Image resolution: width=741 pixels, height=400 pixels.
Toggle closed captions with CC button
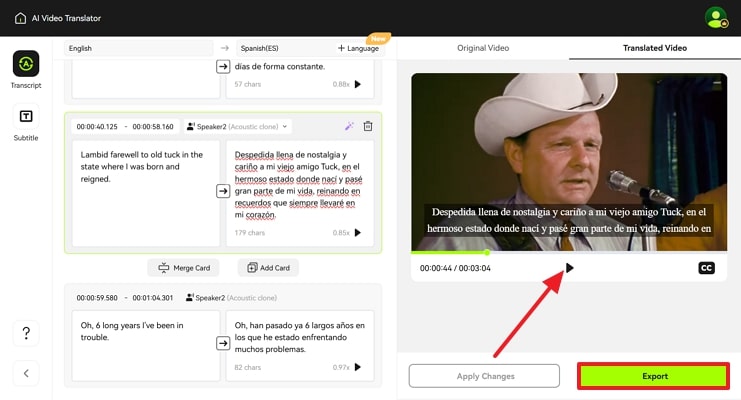click(707, 268)
